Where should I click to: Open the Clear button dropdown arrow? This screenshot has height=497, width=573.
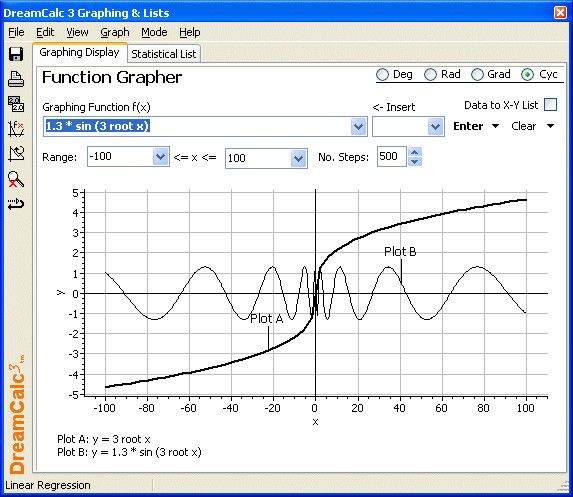550,126
